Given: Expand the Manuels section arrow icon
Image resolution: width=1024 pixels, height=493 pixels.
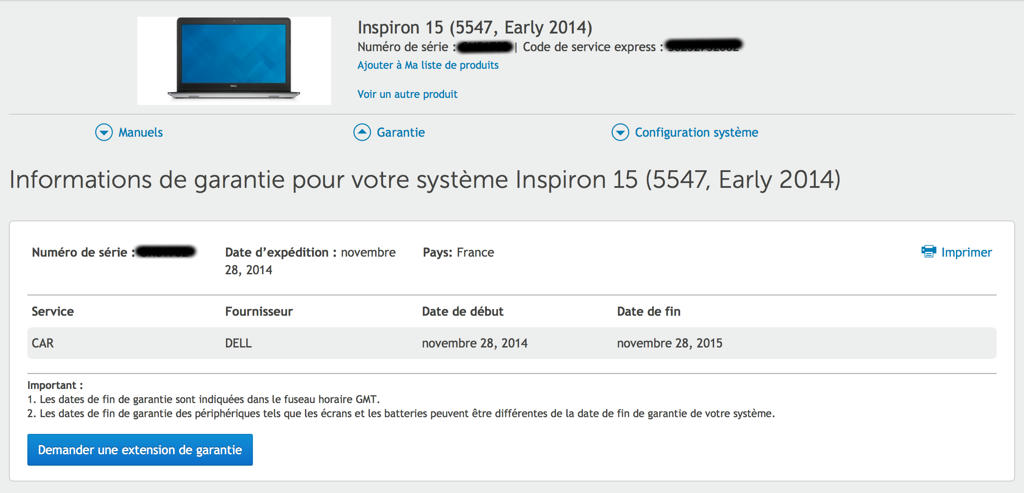Looking at the screenshot, I should 104,133.
